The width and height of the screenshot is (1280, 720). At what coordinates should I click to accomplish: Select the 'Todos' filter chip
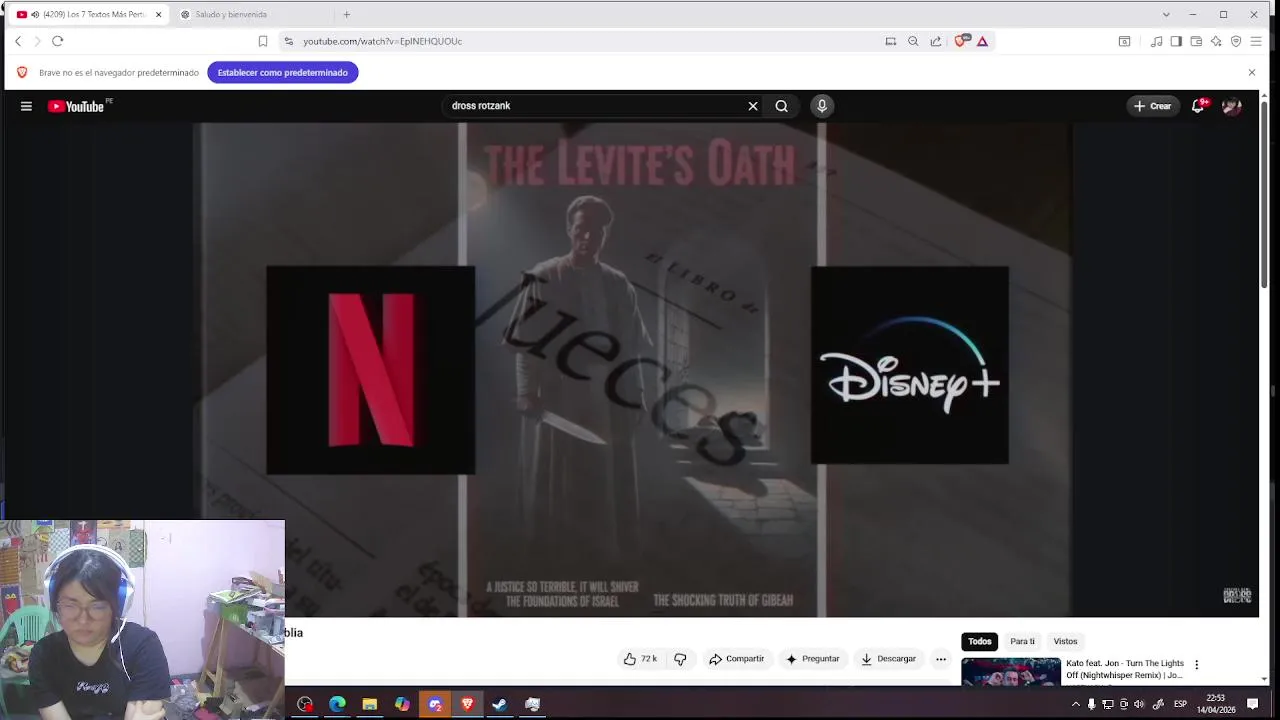coord(980,641)
